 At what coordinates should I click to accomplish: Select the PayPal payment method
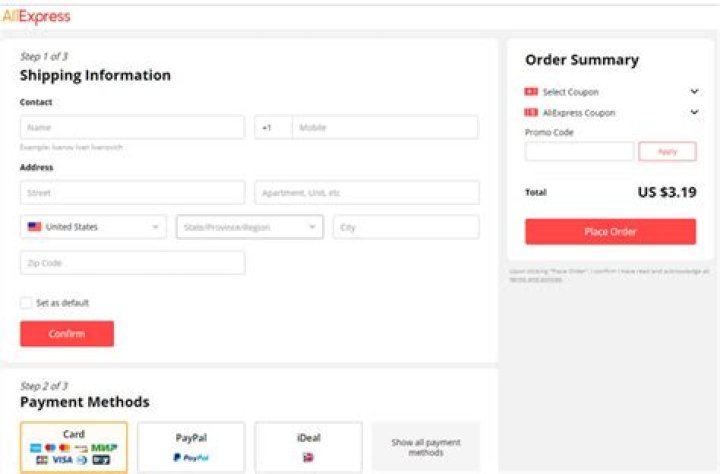pyautogui.click(x=191, y=446)
